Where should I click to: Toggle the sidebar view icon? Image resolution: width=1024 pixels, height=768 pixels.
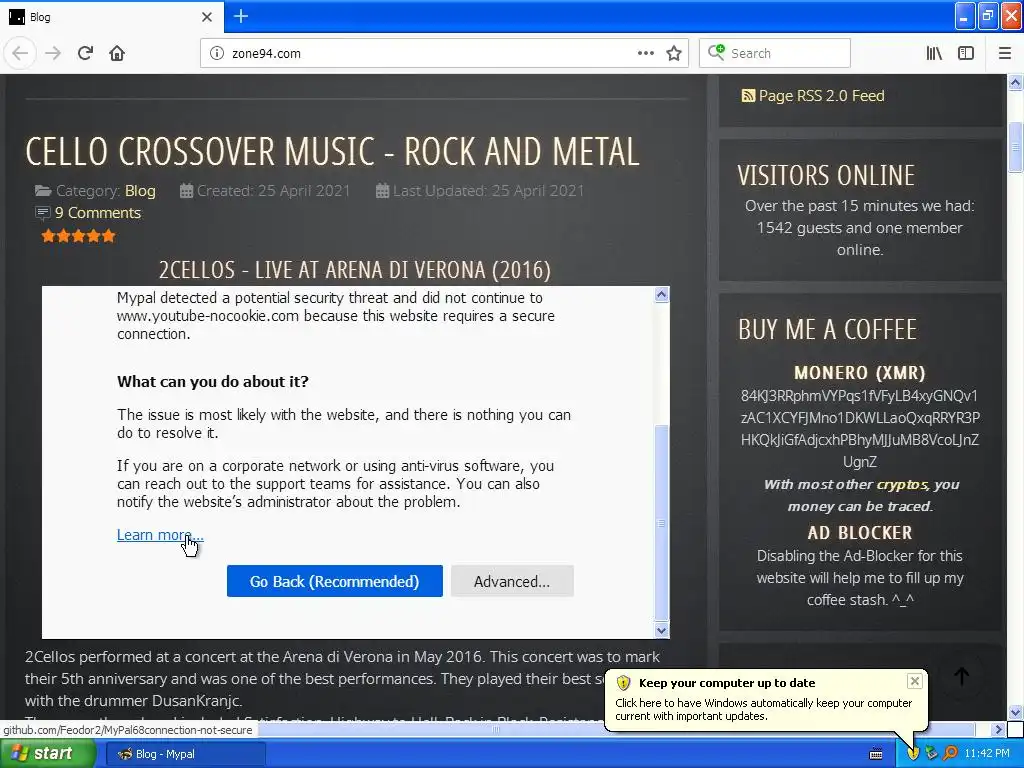coord(966,54)
